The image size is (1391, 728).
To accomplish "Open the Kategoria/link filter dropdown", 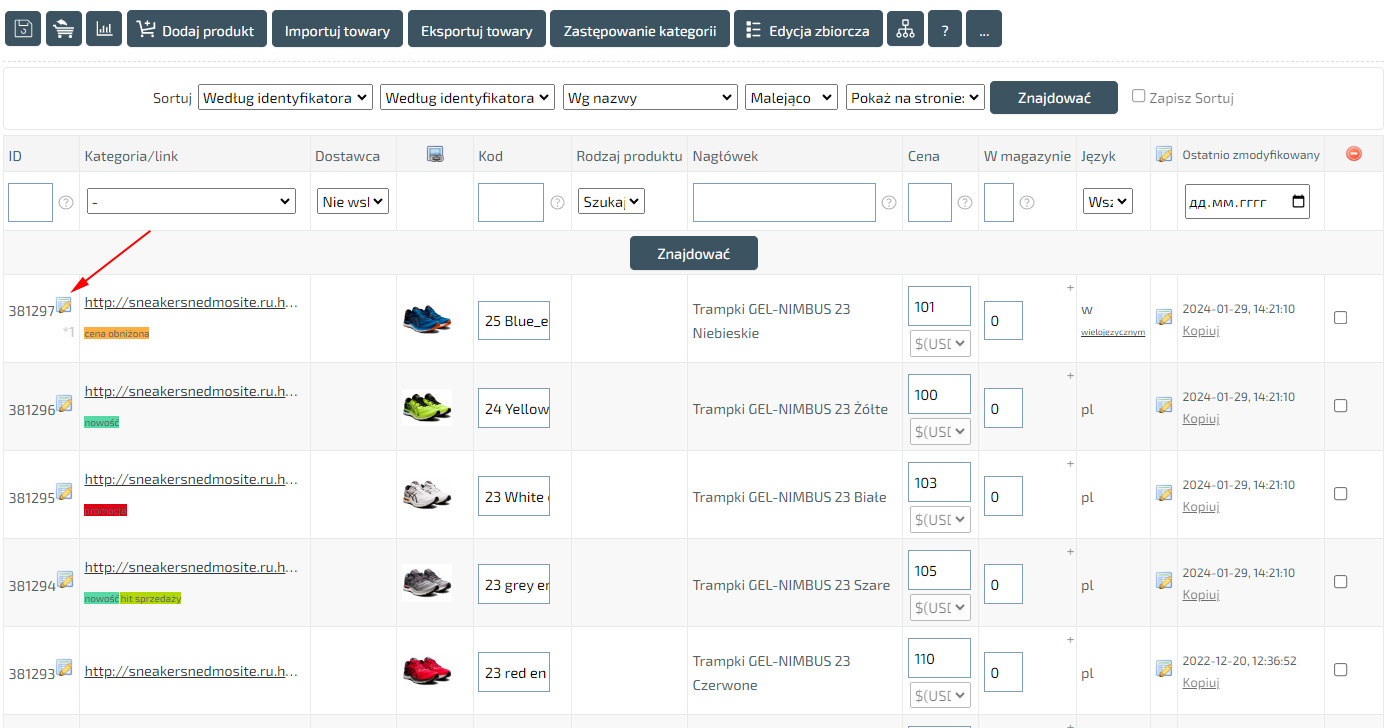I will [x=192, y=202].
